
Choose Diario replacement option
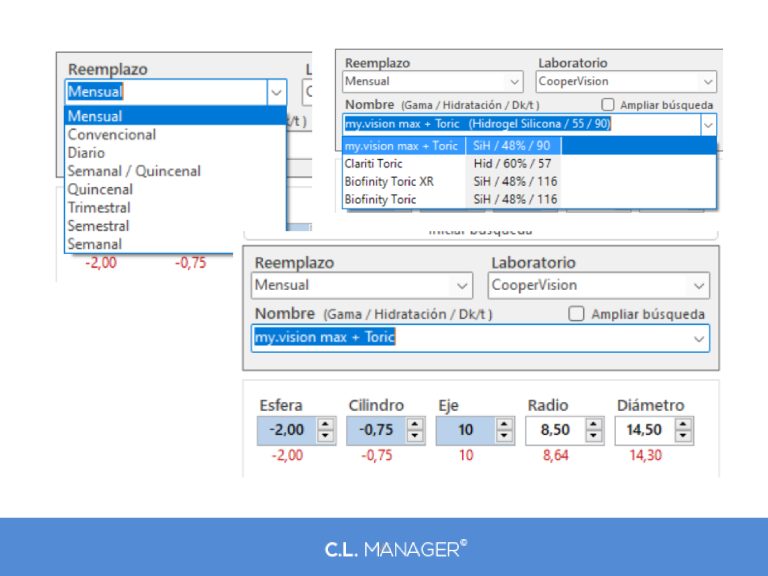86,153
